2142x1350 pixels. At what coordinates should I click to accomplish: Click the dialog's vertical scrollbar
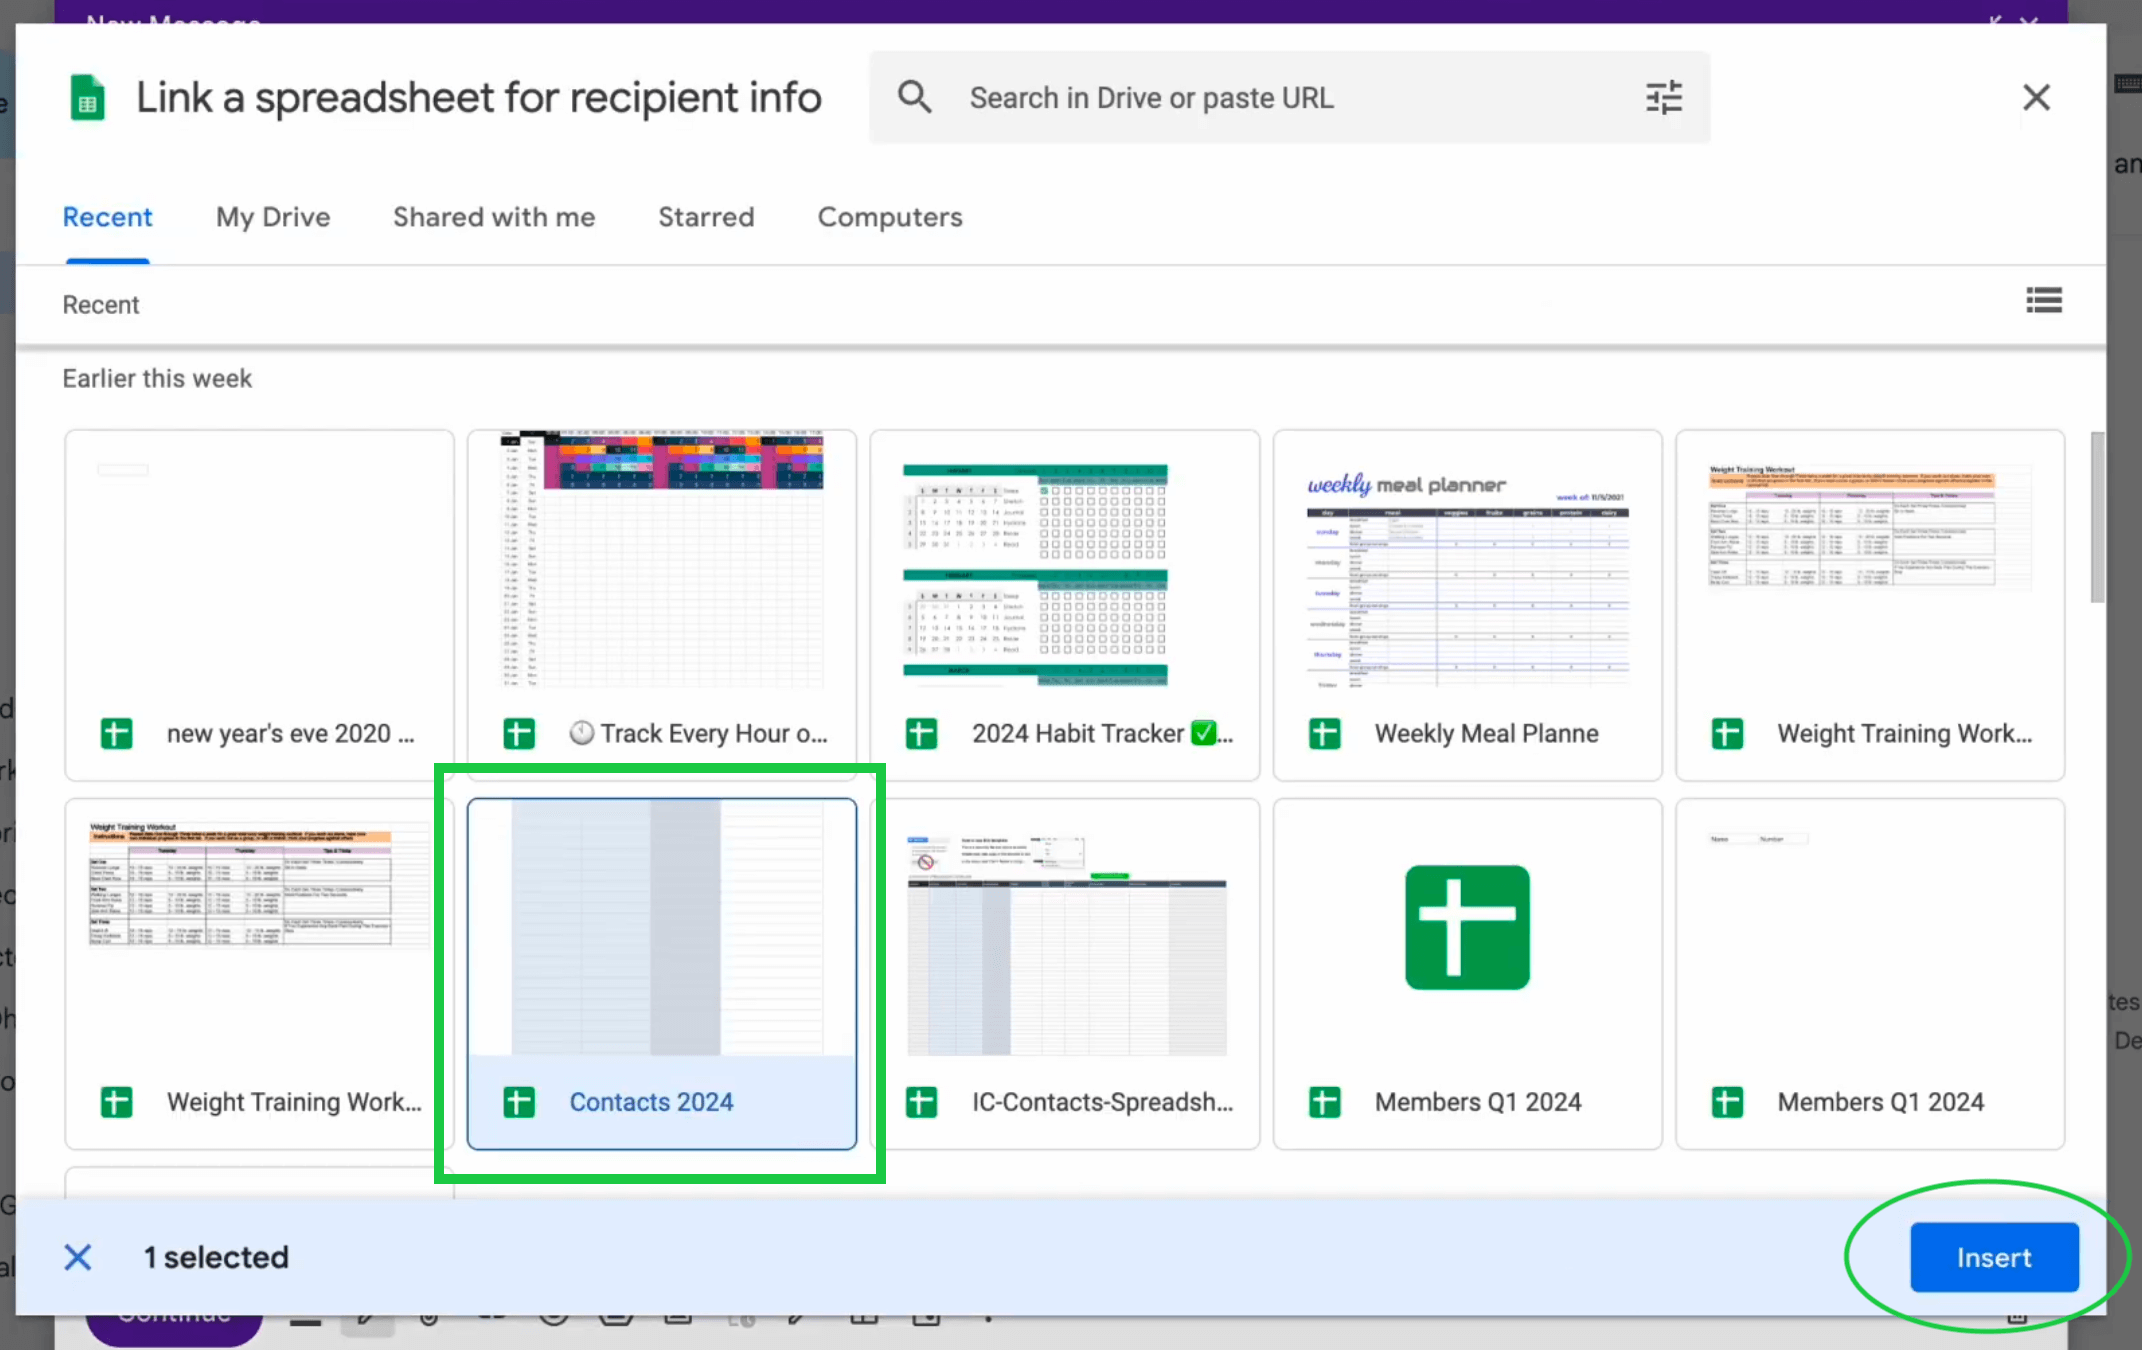[2097, 518]
